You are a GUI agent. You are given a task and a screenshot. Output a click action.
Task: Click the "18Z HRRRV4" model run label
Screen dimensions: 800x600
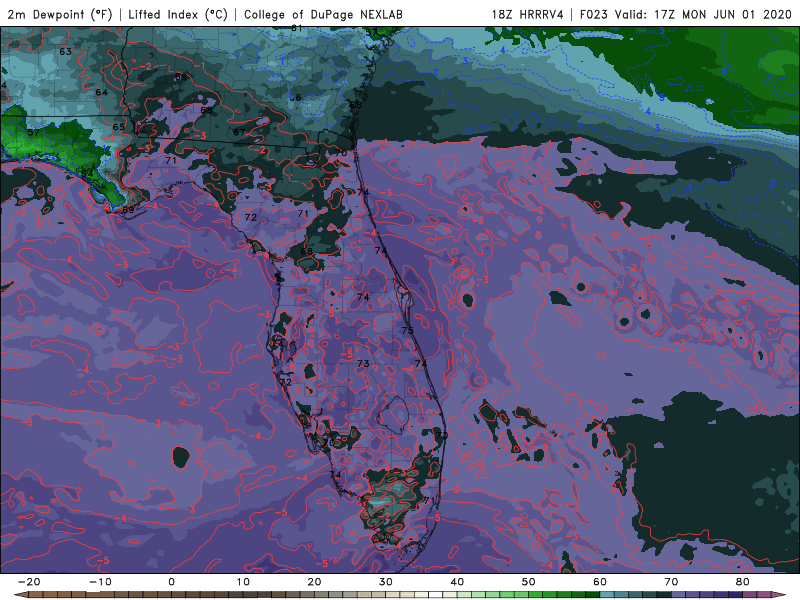[x=528, y=14]
